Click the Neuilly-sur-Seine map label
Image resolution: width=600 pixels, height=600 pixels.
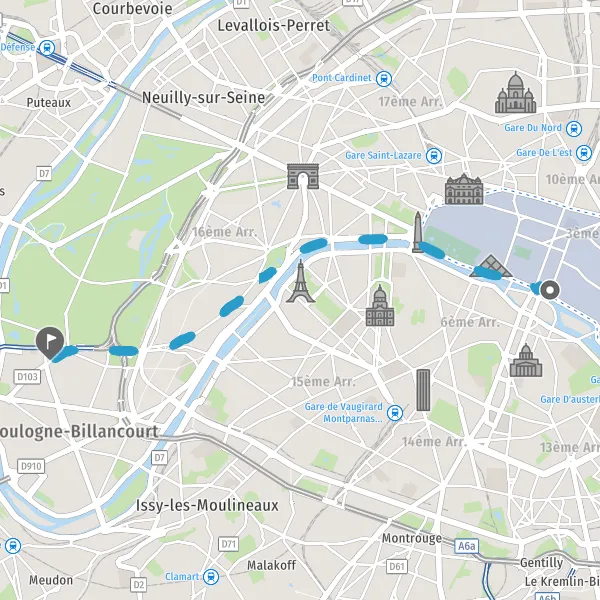point(204,98)
